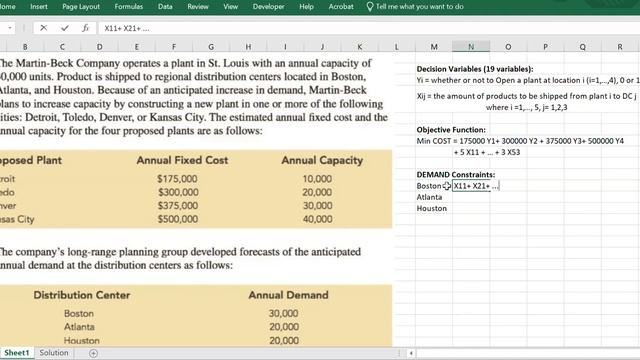Select column H header
Screen dimensions: 640x360
point(248,47)
